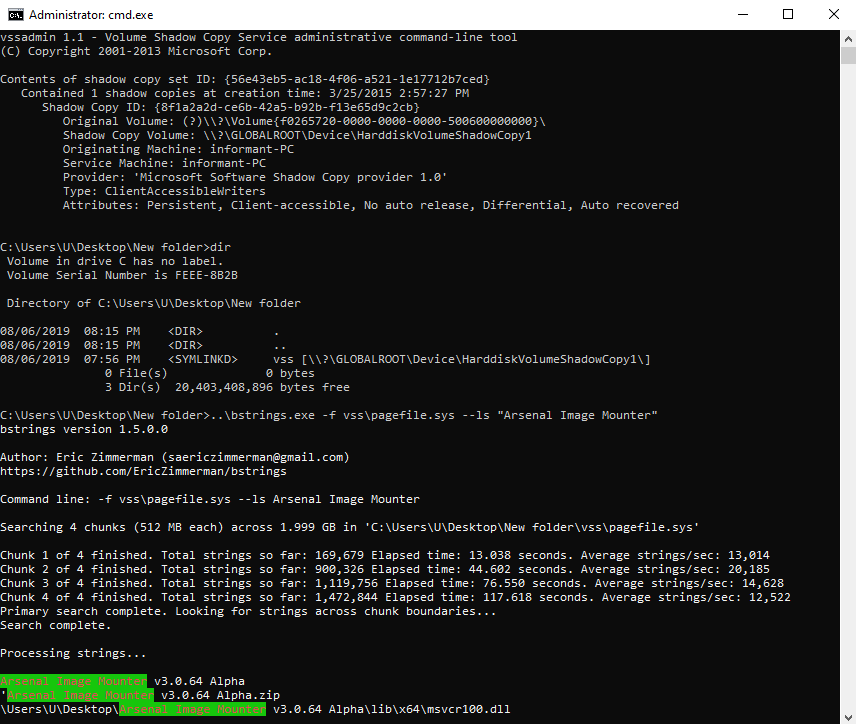Maximize the cmd.exe window
The width and height of the screenshot is (856, 724).
[x=788, y=15]
